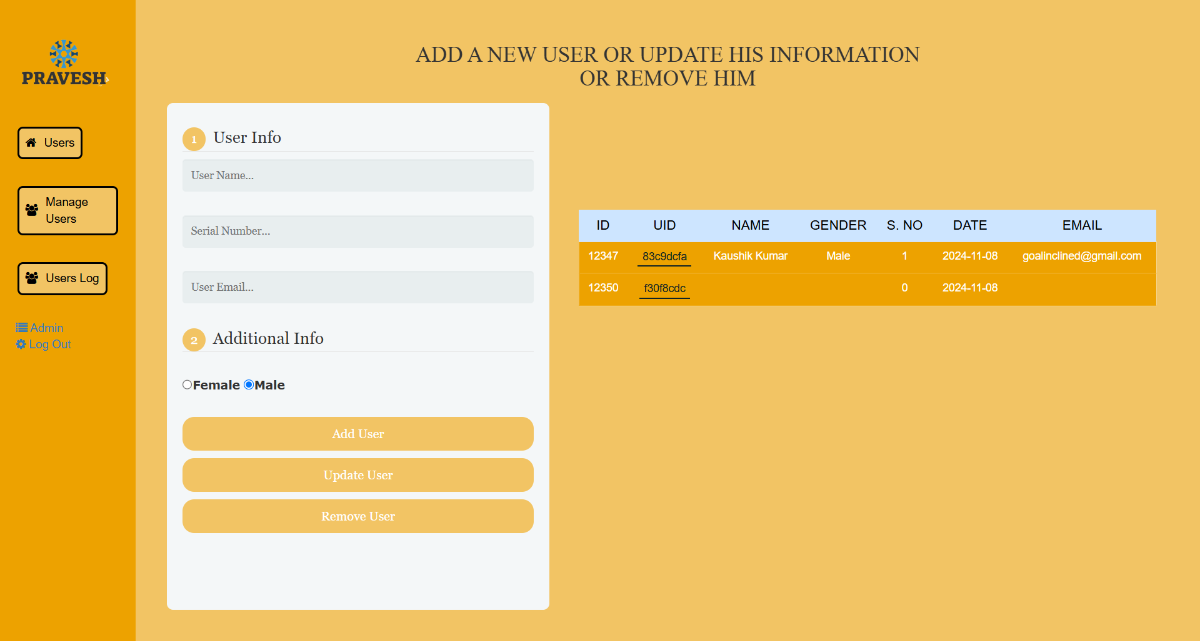Click the Log Out link

pyautogui.click(x=50, y=345)
